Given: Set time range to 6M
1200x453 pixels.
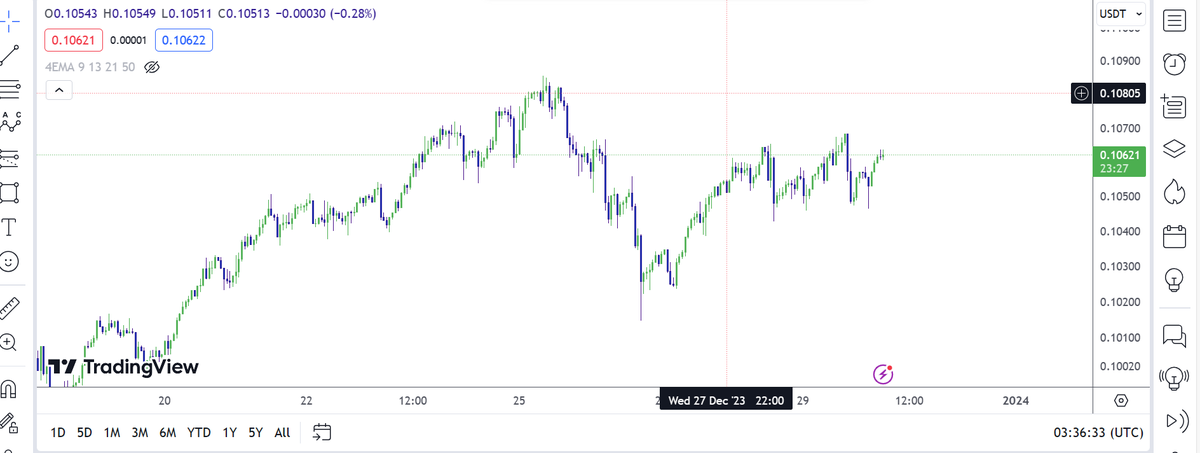Looking at the screenshot, I should point(167,433).
